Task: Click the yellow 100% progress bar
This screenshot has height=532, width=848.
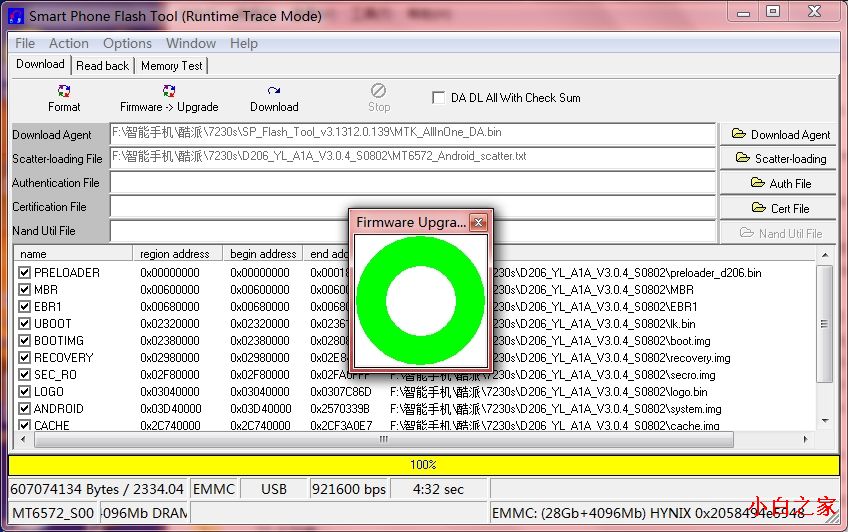Action: point(423,465)
